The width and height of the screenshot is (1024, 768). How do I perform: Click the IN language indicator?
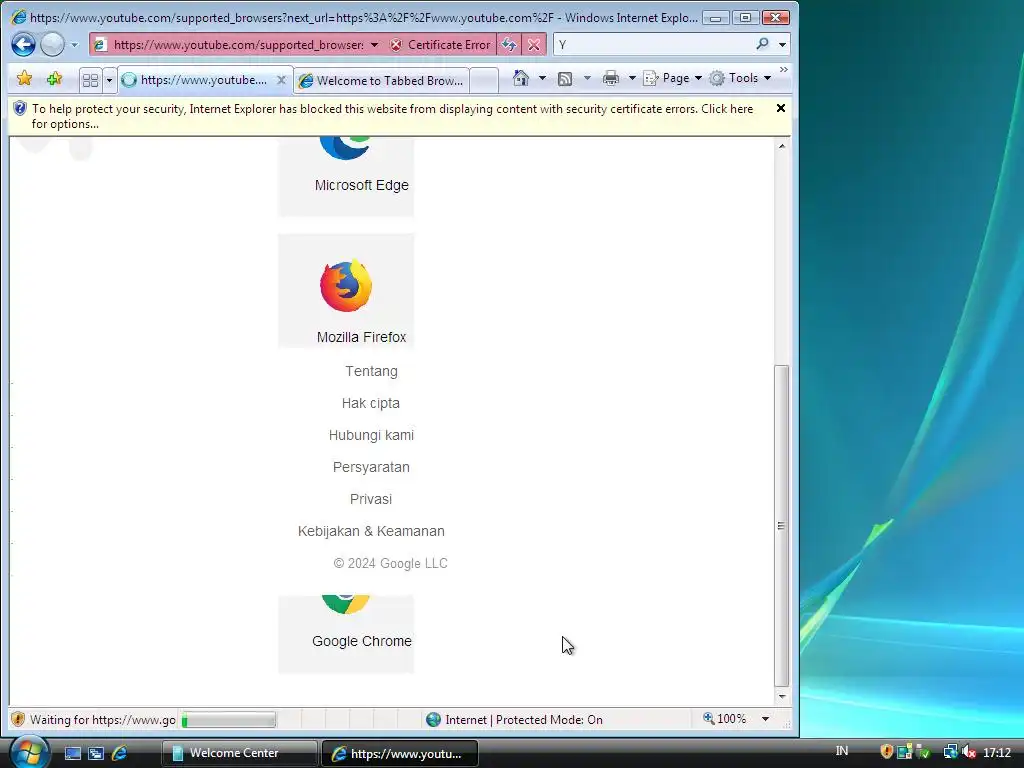(x=842, y=751)
